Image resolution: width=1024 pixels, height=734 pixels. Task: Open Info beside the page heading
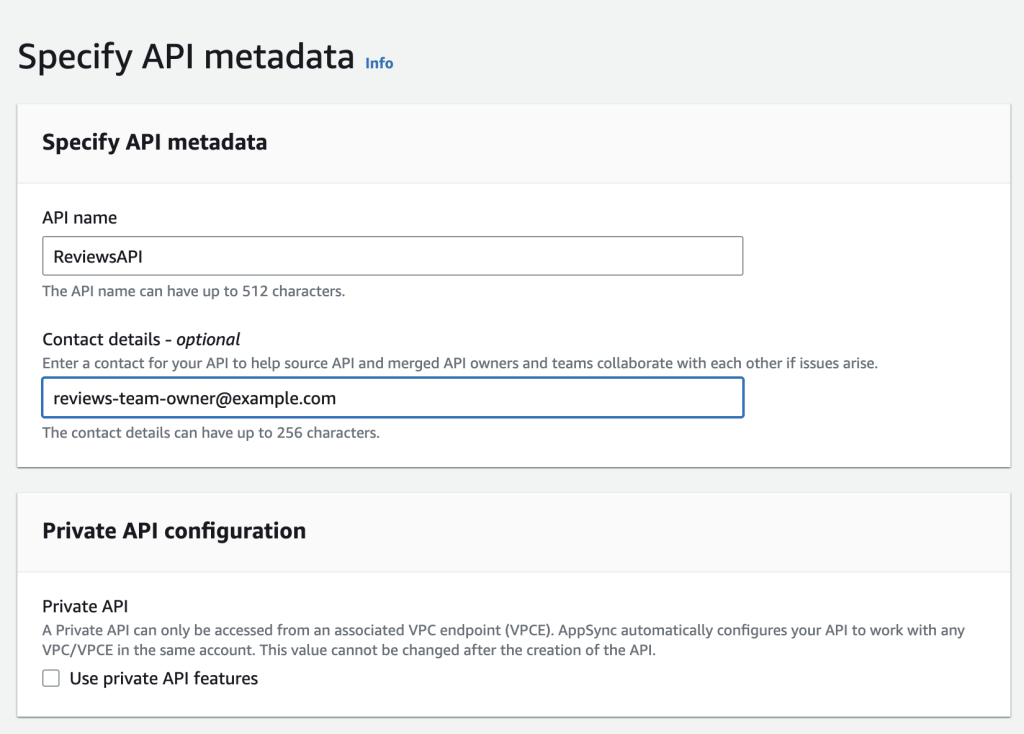click(379, 64)
